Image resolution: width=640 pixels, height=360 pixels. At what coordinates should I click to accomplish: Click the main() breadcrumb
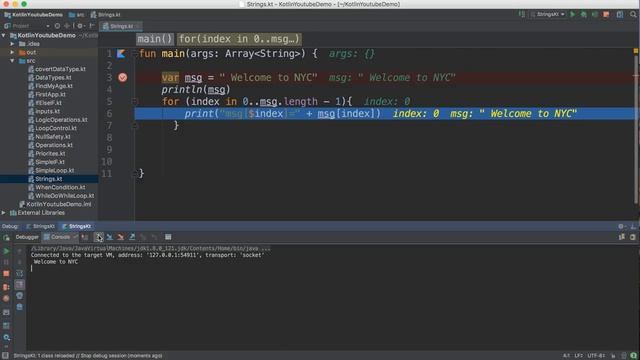[x=155, y=39]
